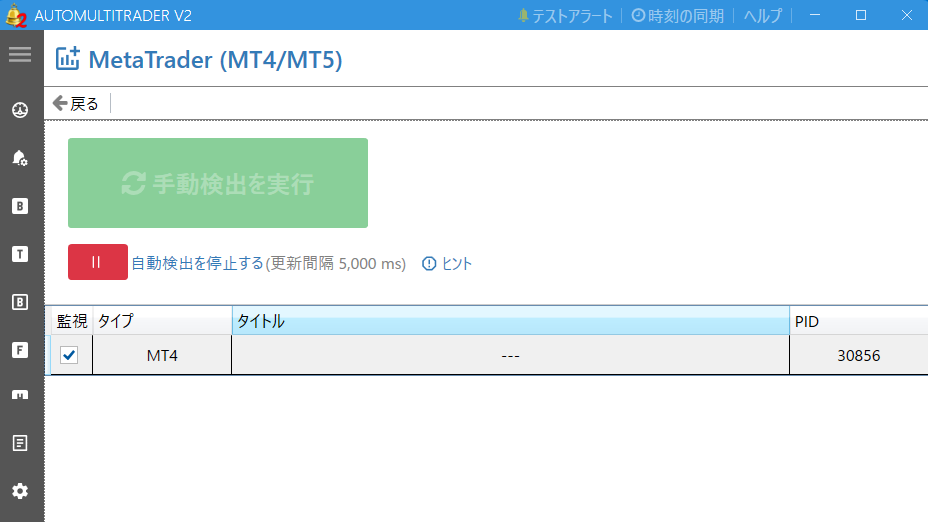
Task: Maximize the AutoMultiTrader window
Action: click(x=861, y=15)
